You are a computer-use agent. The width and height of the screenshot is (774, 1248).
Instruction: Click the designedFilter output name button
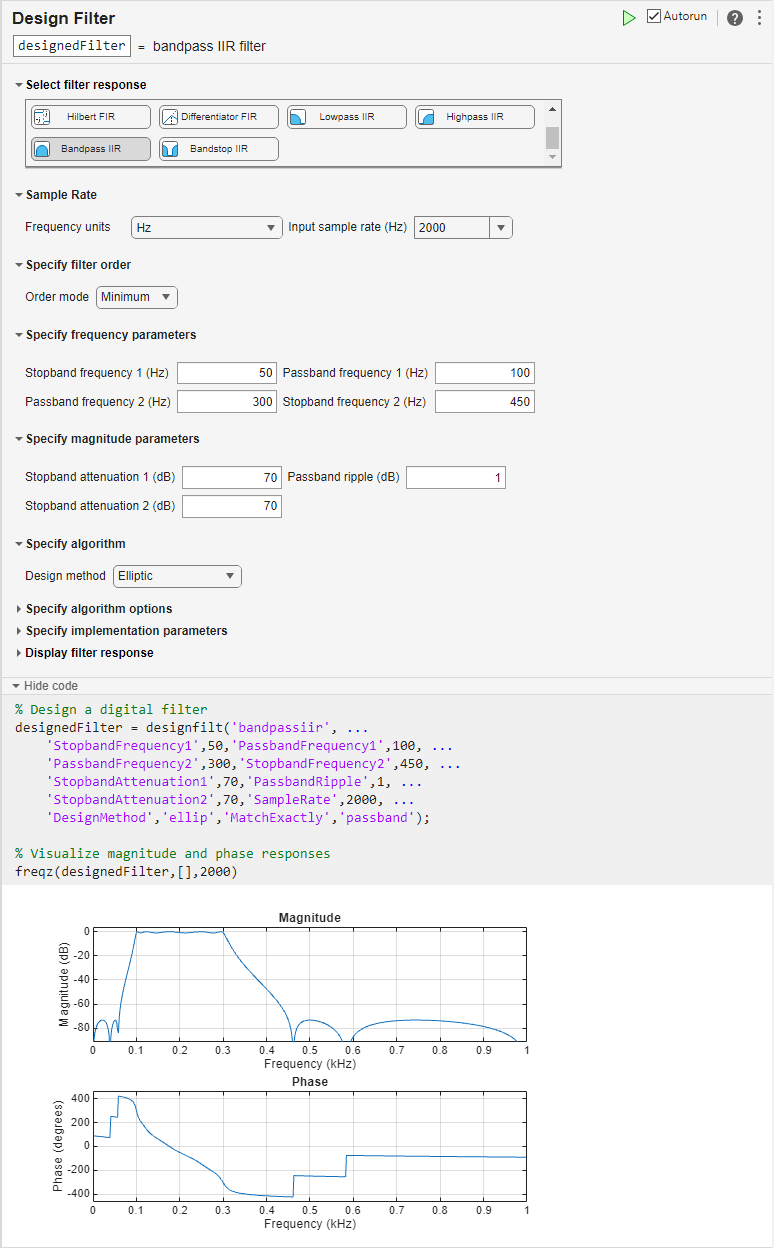(70, 45)
